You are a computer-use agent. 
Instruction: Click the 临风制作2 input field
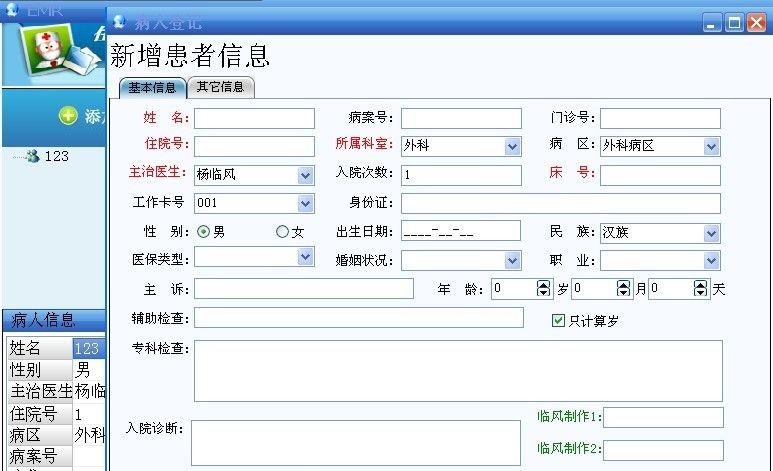pos(664,450)
